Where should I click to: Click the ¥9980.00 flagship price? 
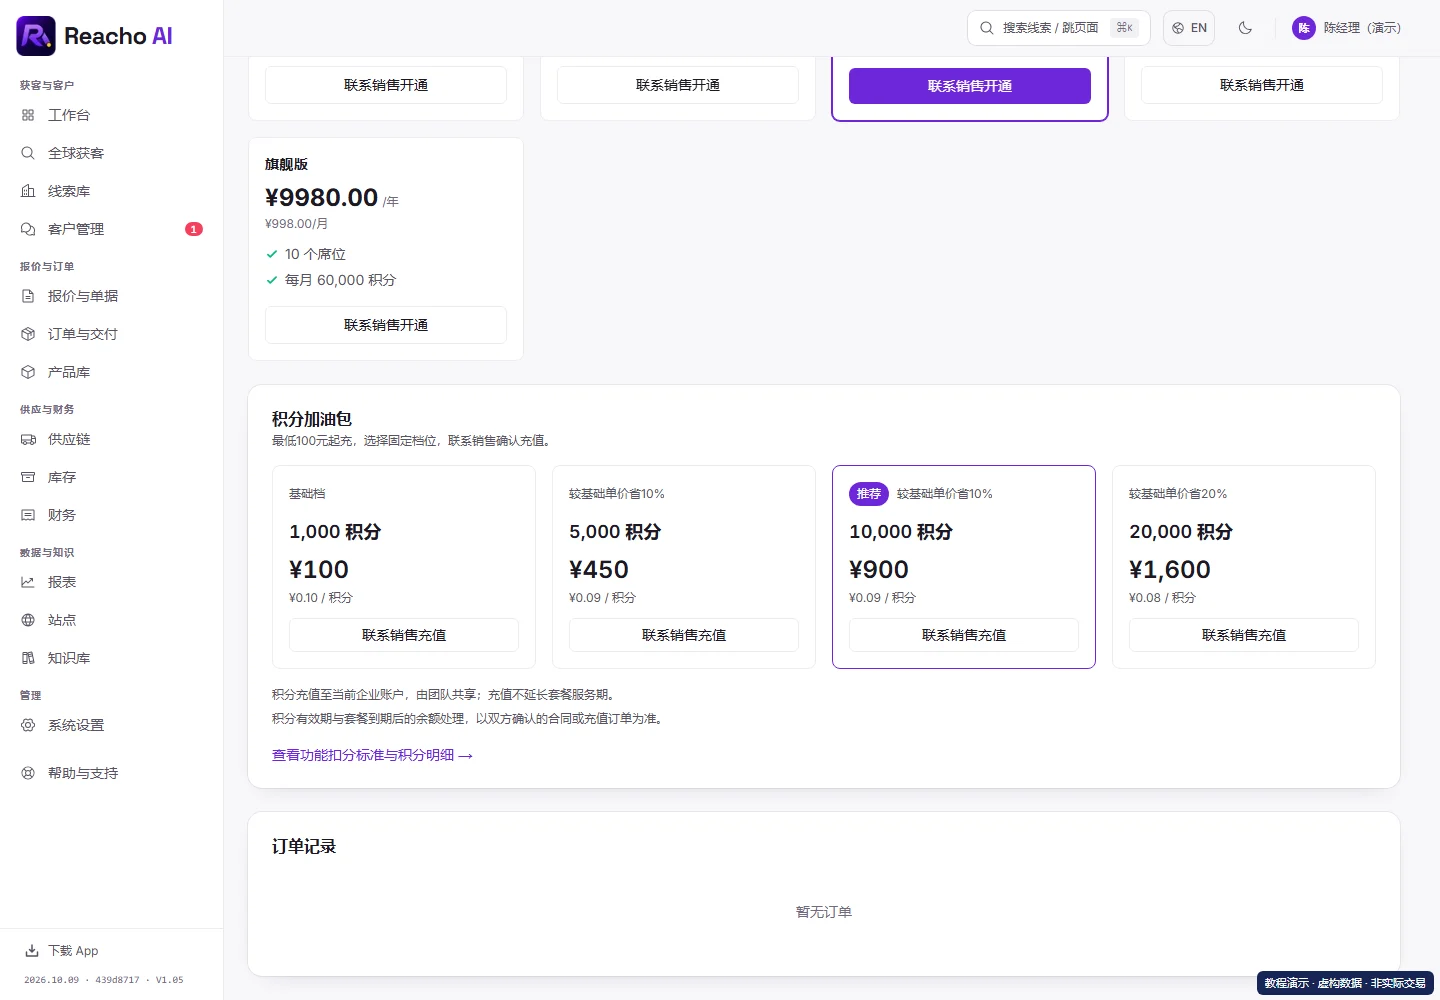pos(322,197)
